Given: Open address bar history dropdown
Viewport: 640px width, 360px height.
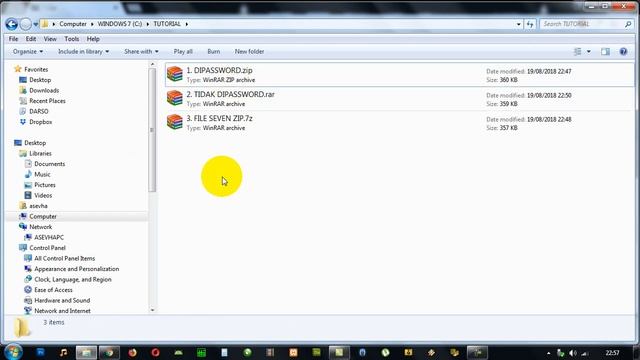Looking at the screenshot, I should point(518,24).
